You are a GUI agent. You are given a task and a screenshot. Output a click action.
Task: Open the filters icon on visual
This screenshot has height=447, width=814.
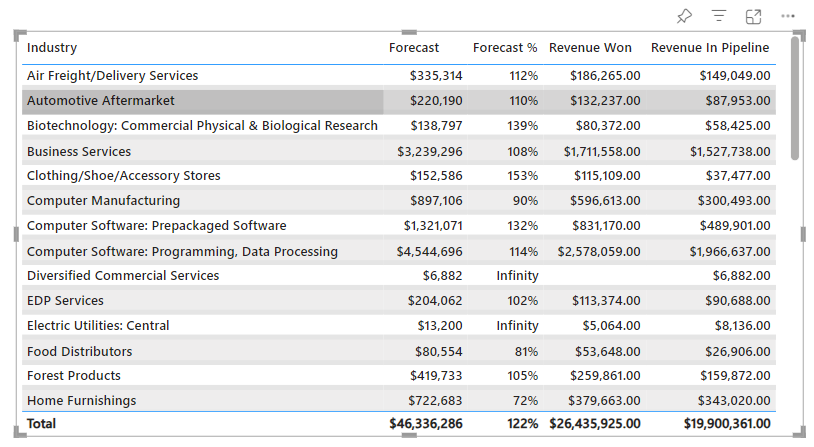pos(719,16)
